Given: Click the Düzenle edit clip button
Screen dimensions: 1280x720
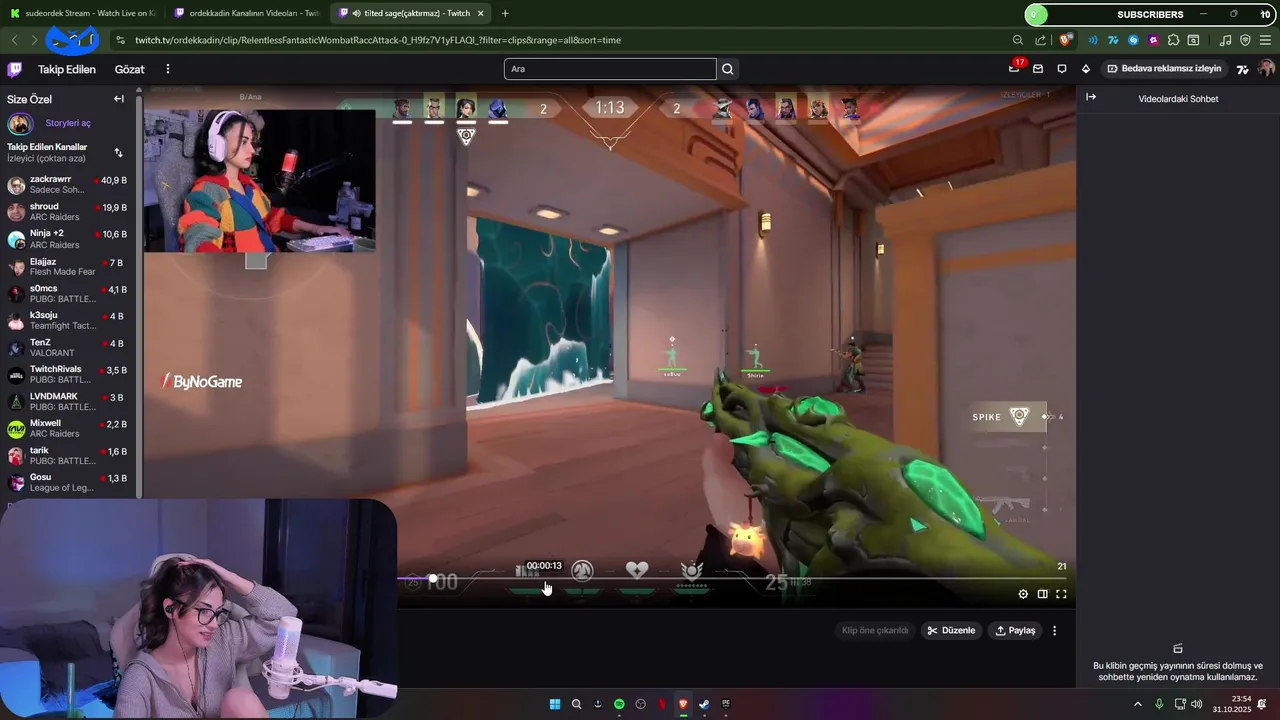Looking at the screenshot, I should [951, 630].
